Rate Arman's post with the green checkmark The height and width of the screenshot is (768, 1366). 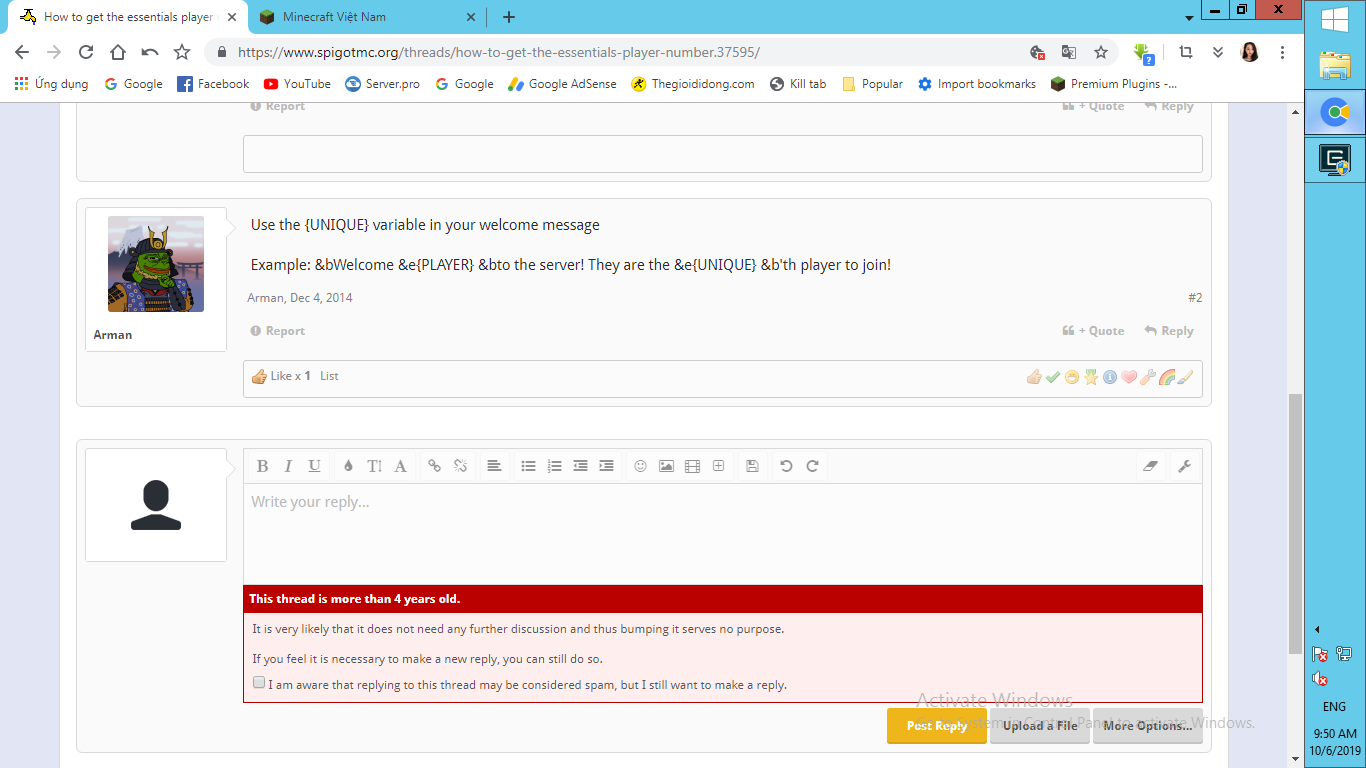tap(1053, 377)
